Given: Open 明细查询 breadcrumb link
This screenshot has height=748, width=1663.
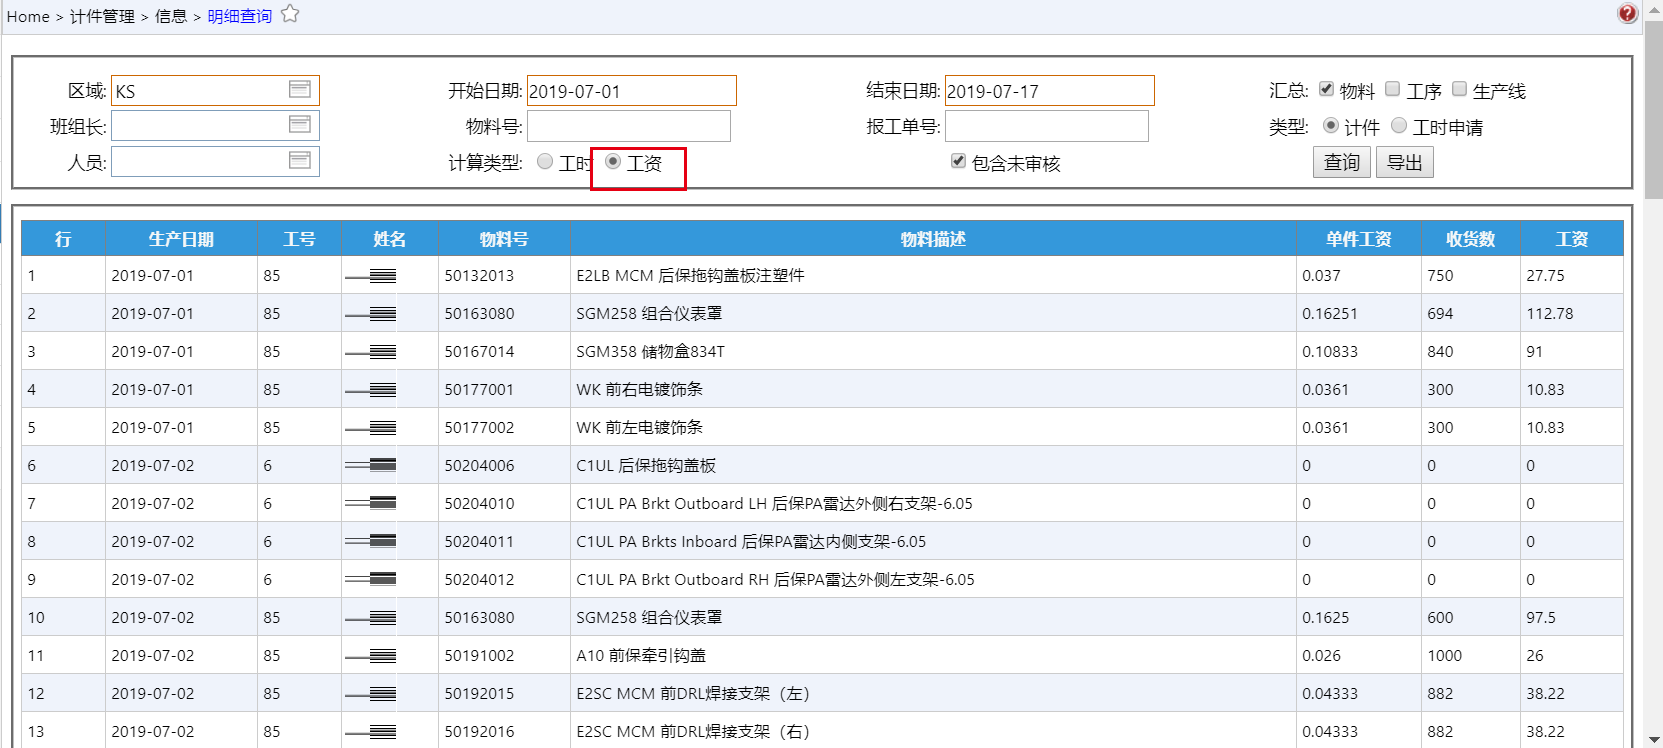Looking at the screenshot, I should pyautogui.click(x=240, y=16).
